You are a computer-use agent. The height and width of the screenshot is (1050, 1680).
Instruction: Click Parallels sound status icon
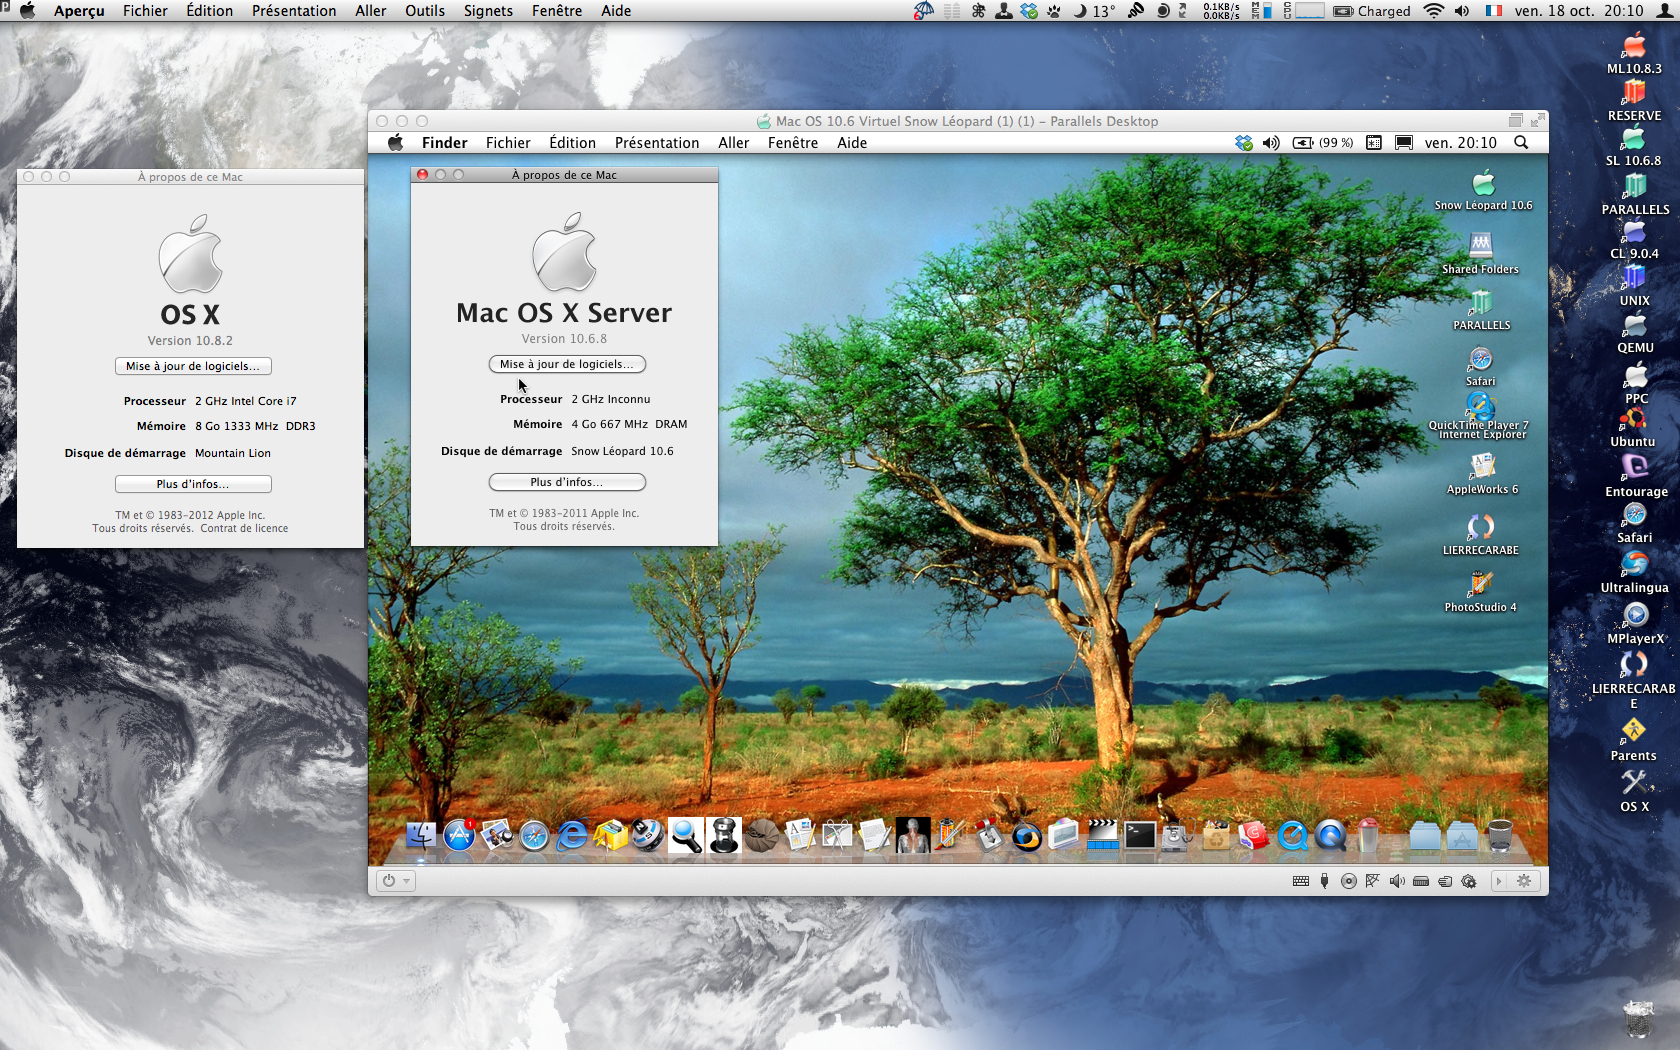(1397, 881)
